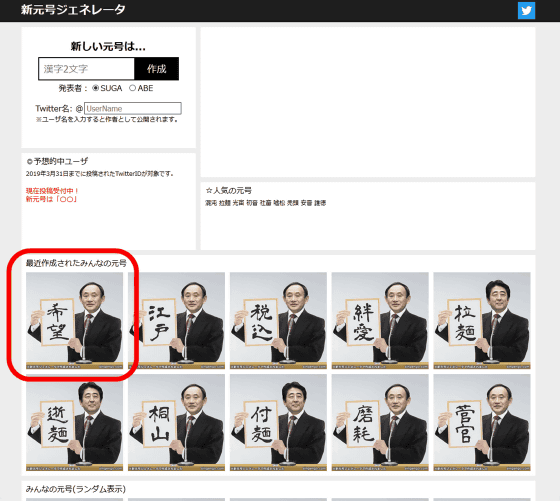Image resolution: width=560 pixels, height=501 pixels.
Task: Open the 付麺 era name thumbnail
Action: [x=278, y=422]
